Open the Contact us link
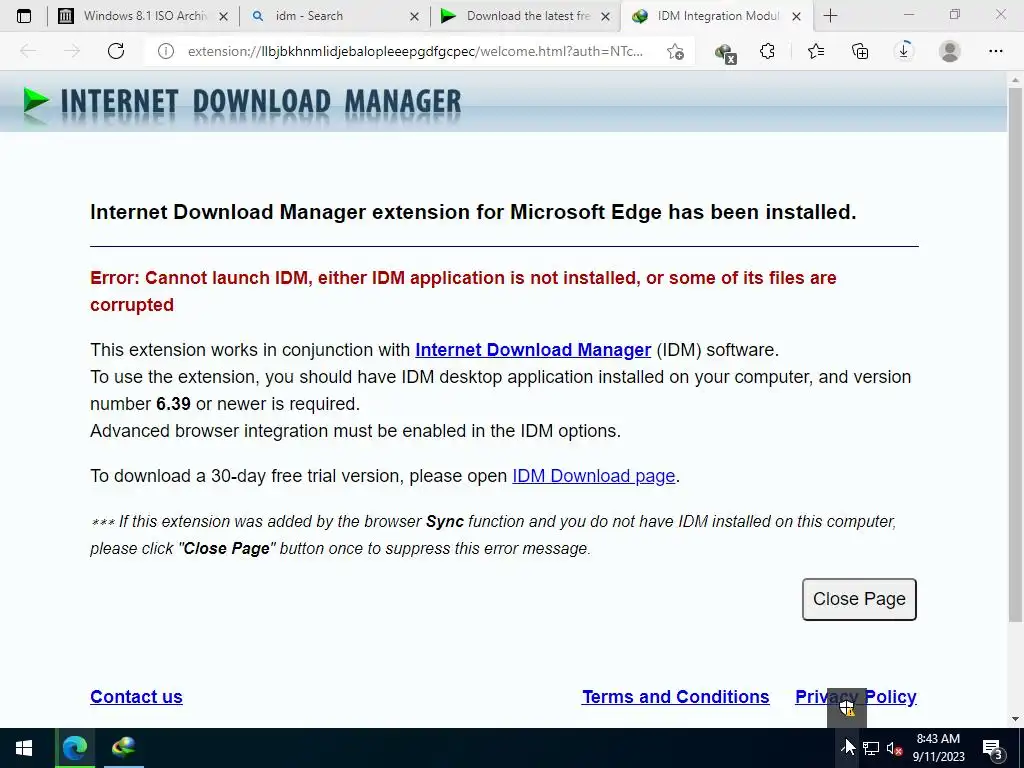Viewport: 1024px width, 768px height. pos(136,697)
